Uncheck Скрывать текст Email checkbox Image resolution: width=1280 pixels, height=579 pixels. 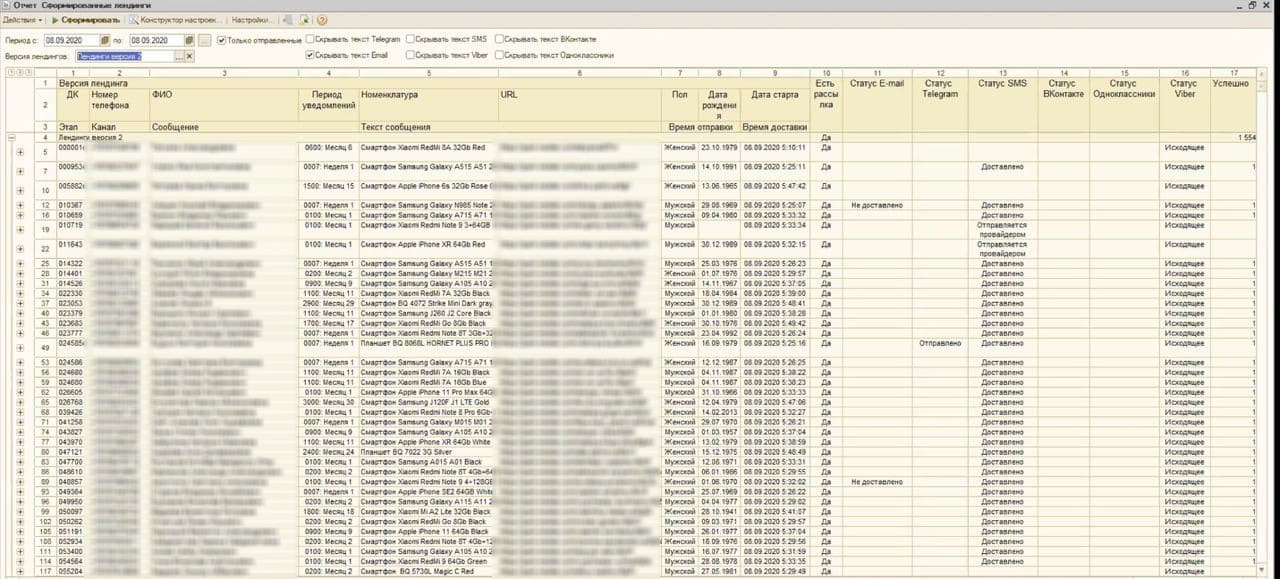(310, 56)
